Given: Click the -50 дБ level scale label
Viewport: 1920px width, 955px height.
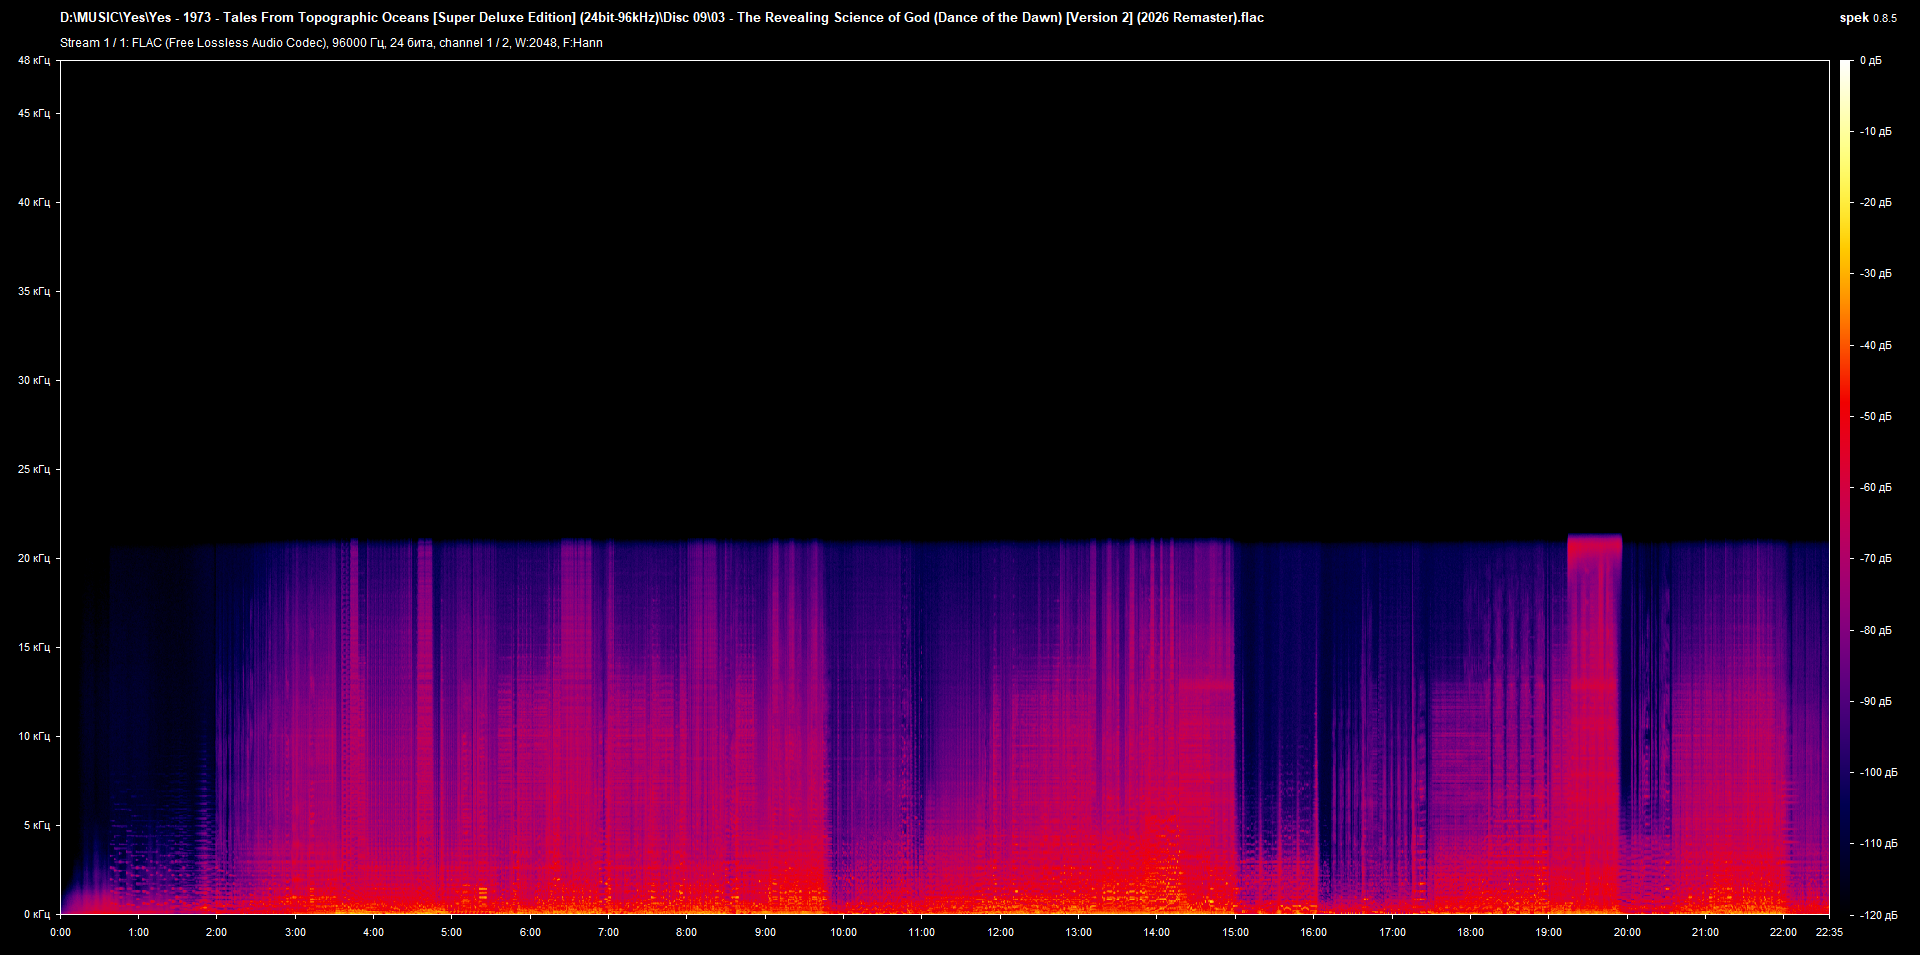Looking at the screenshot, I should coord(1876,417).
